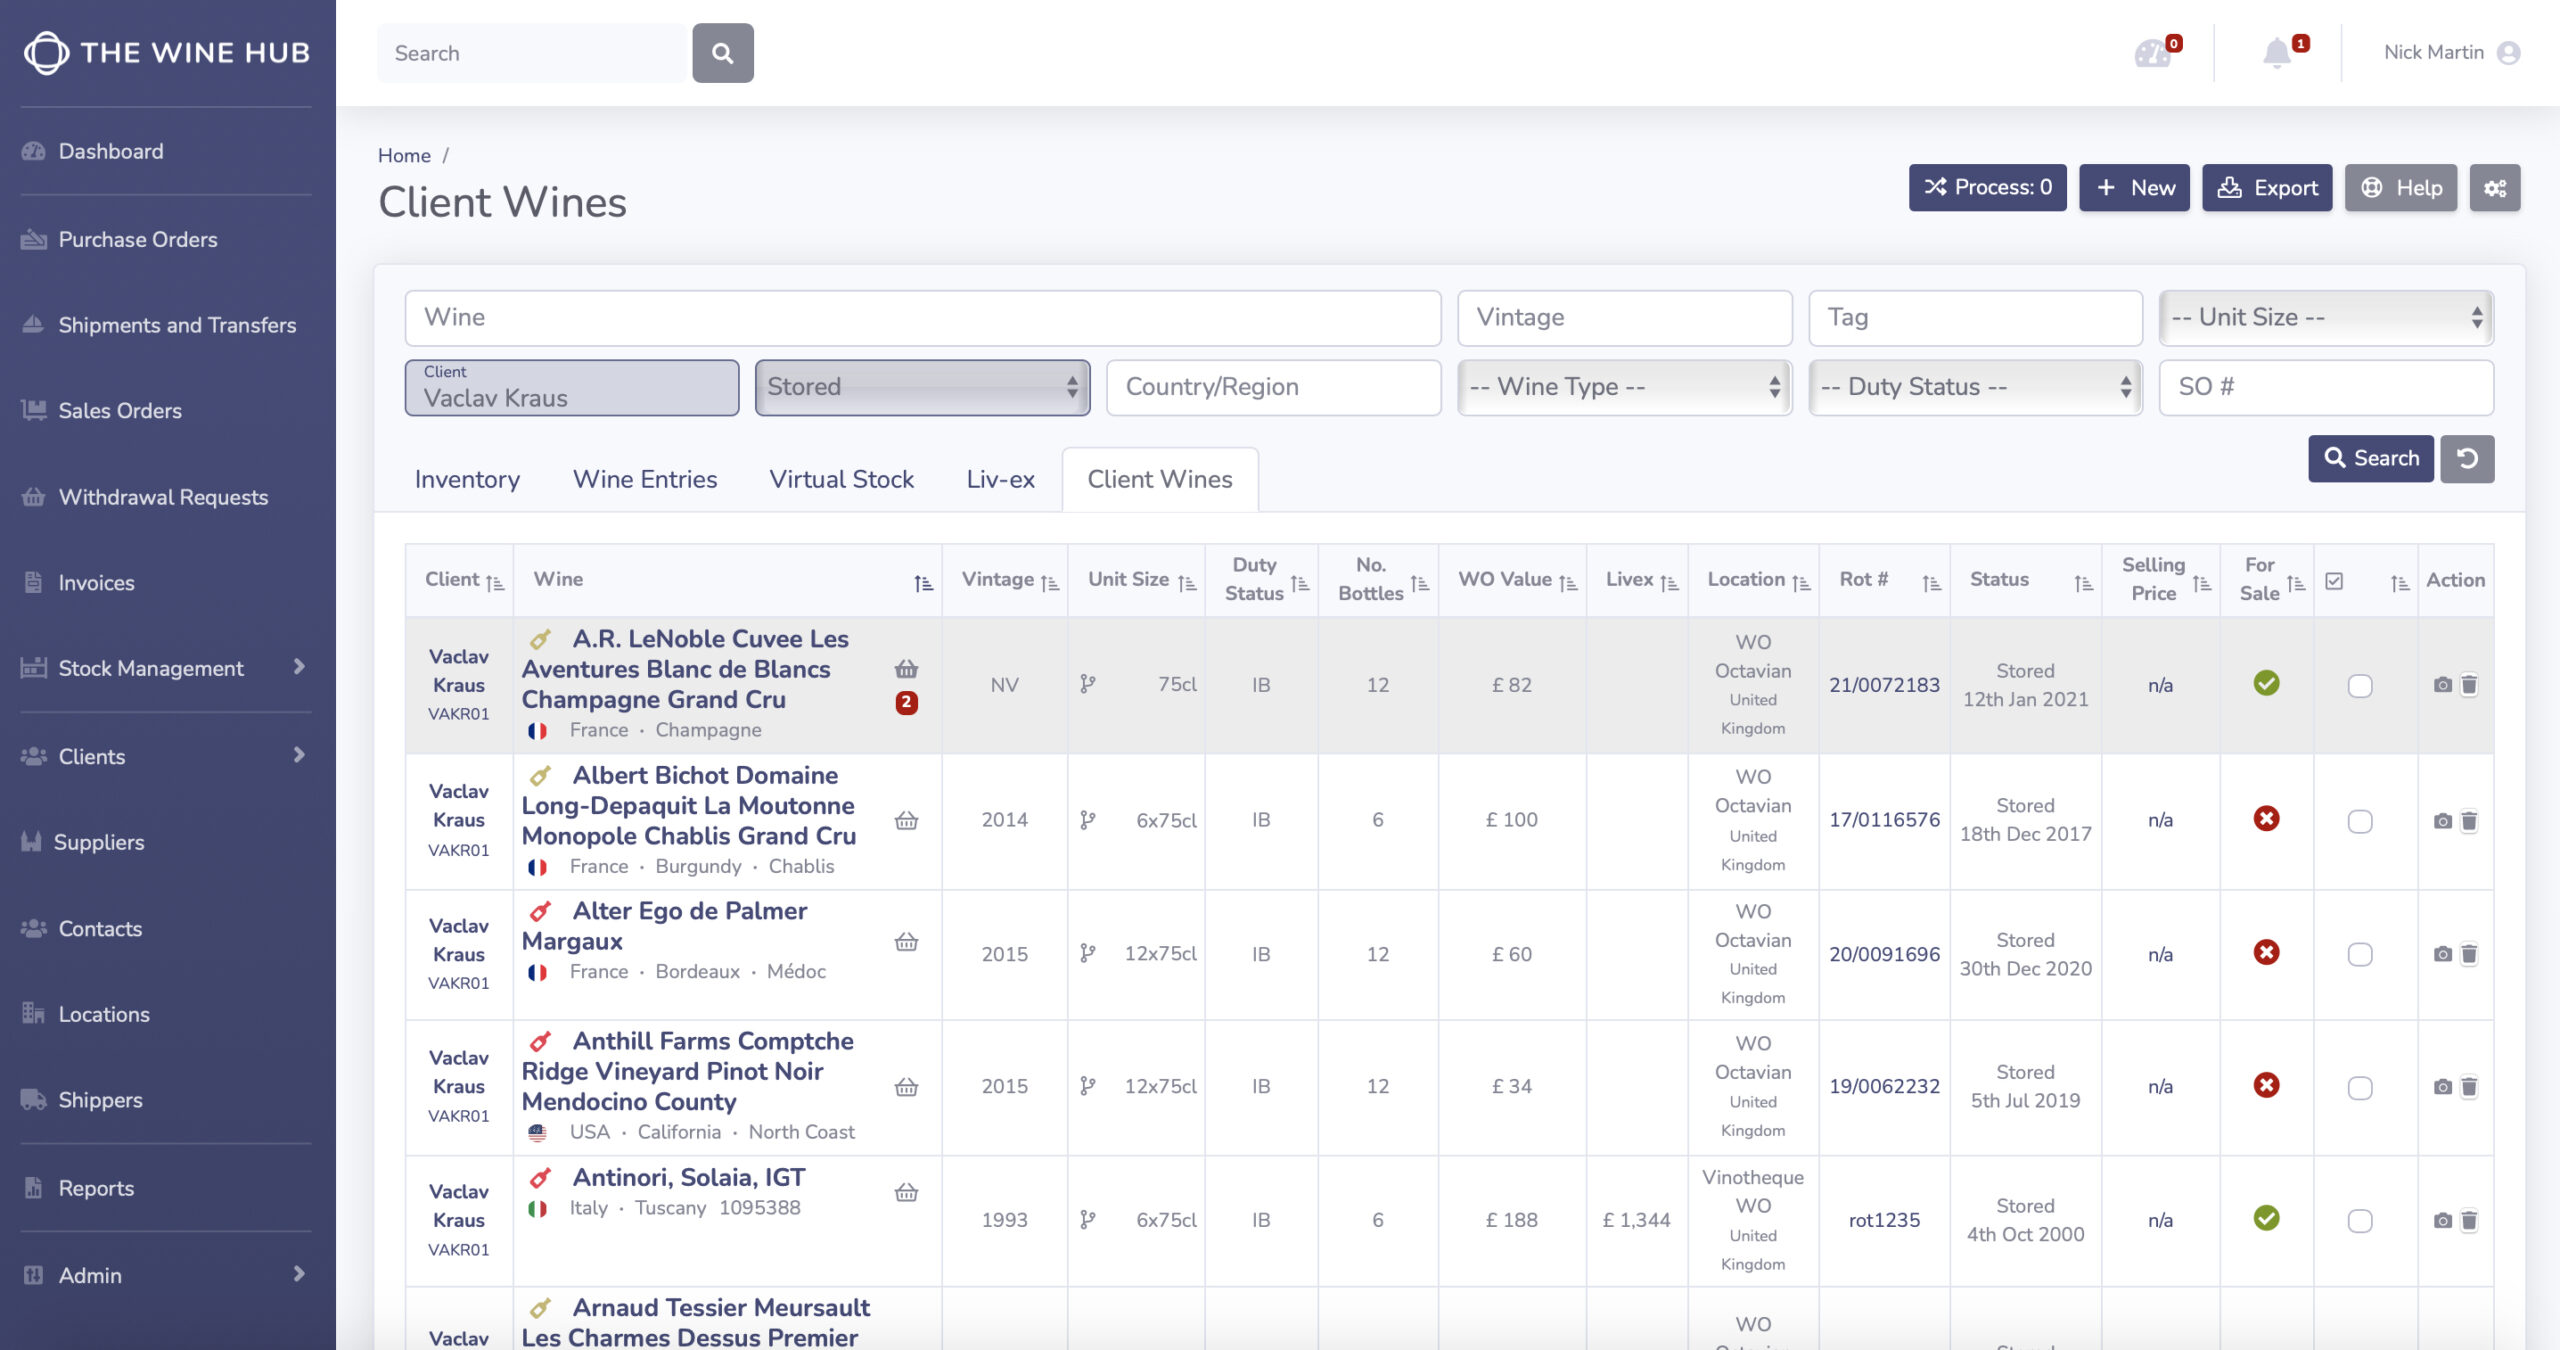Click split icon in unit size of 1993 Solaia row

pyautogui.click(x=1088, y=1220)
